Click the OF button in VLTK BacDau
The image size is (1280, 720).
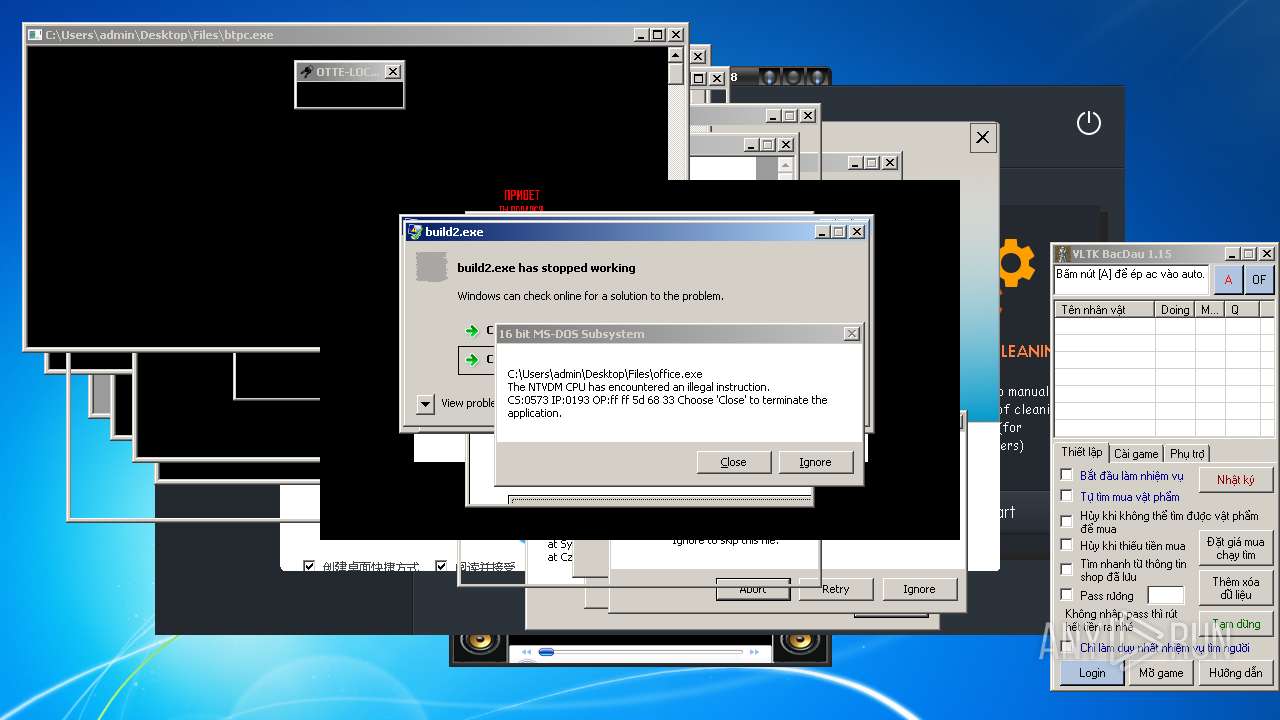pyautogui.click(x=1259, y=280)
